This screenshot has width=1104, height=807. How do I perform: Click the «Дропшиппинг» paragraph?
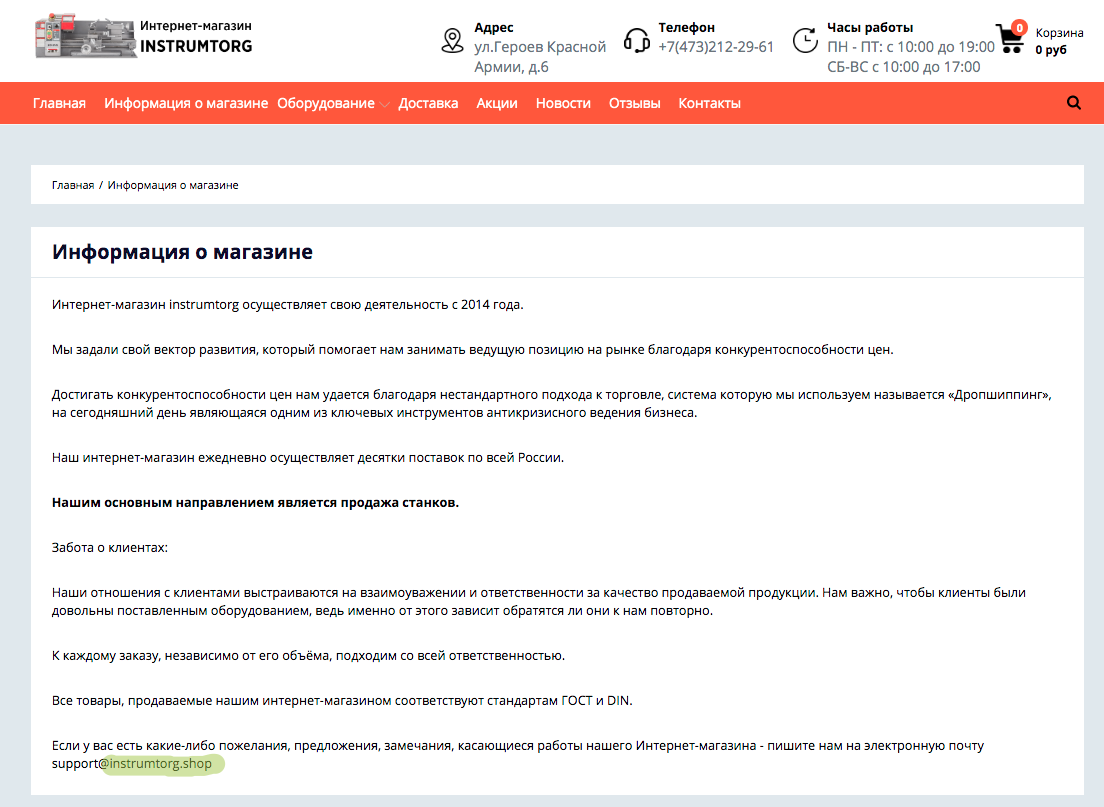[x=551, y=404]
